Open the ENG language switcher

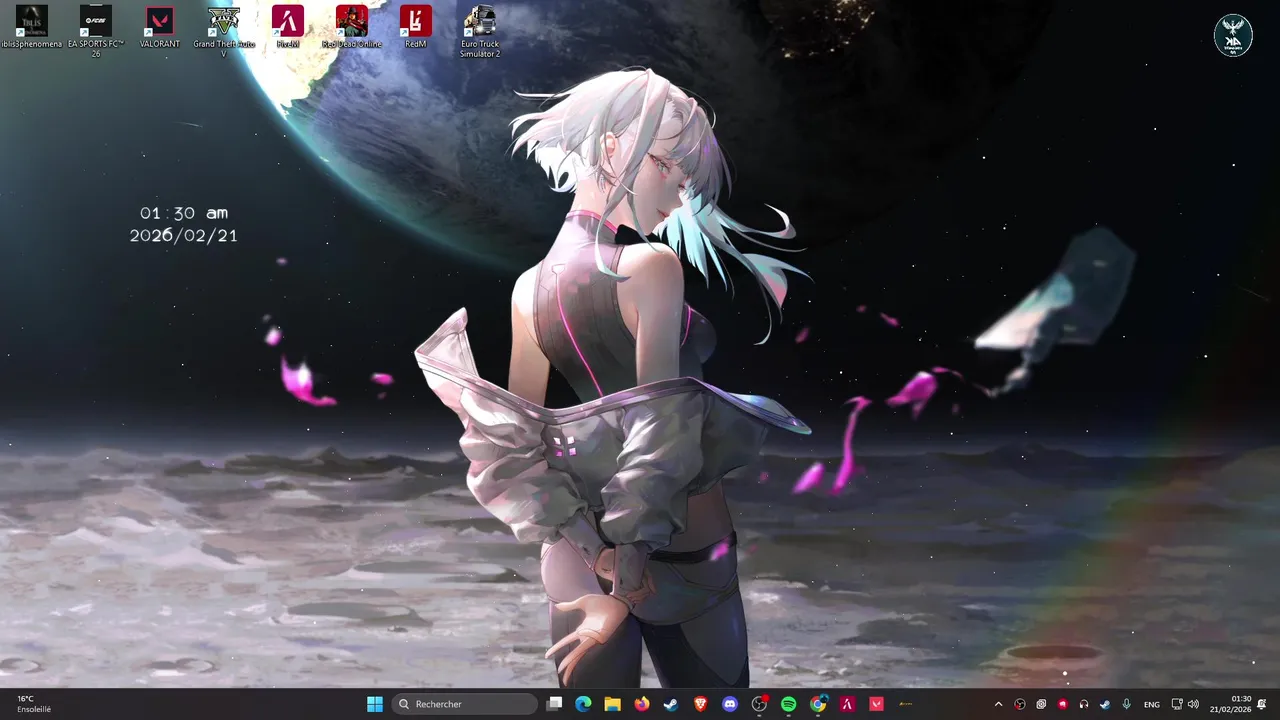1152,704
